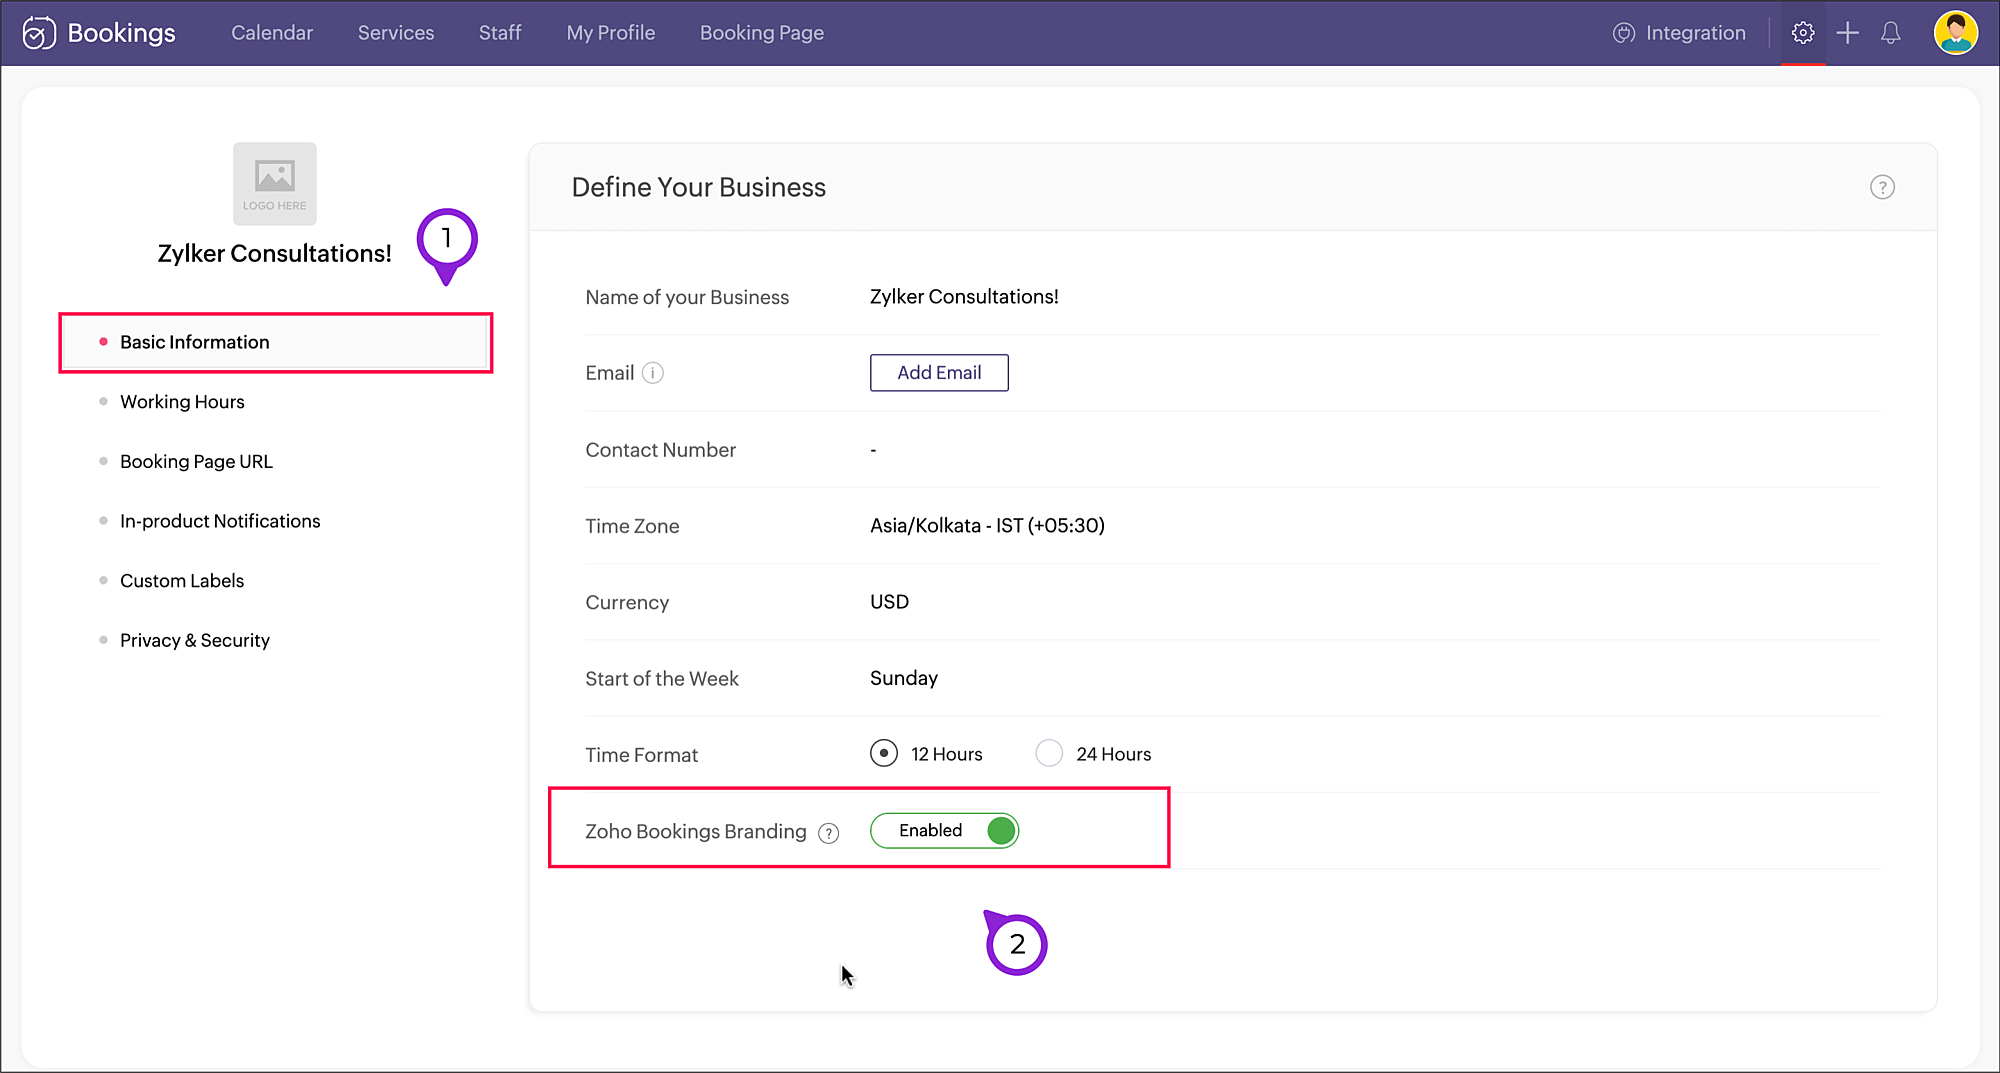
Task: Open notifications bell icon
Action: coord(1890,33)
